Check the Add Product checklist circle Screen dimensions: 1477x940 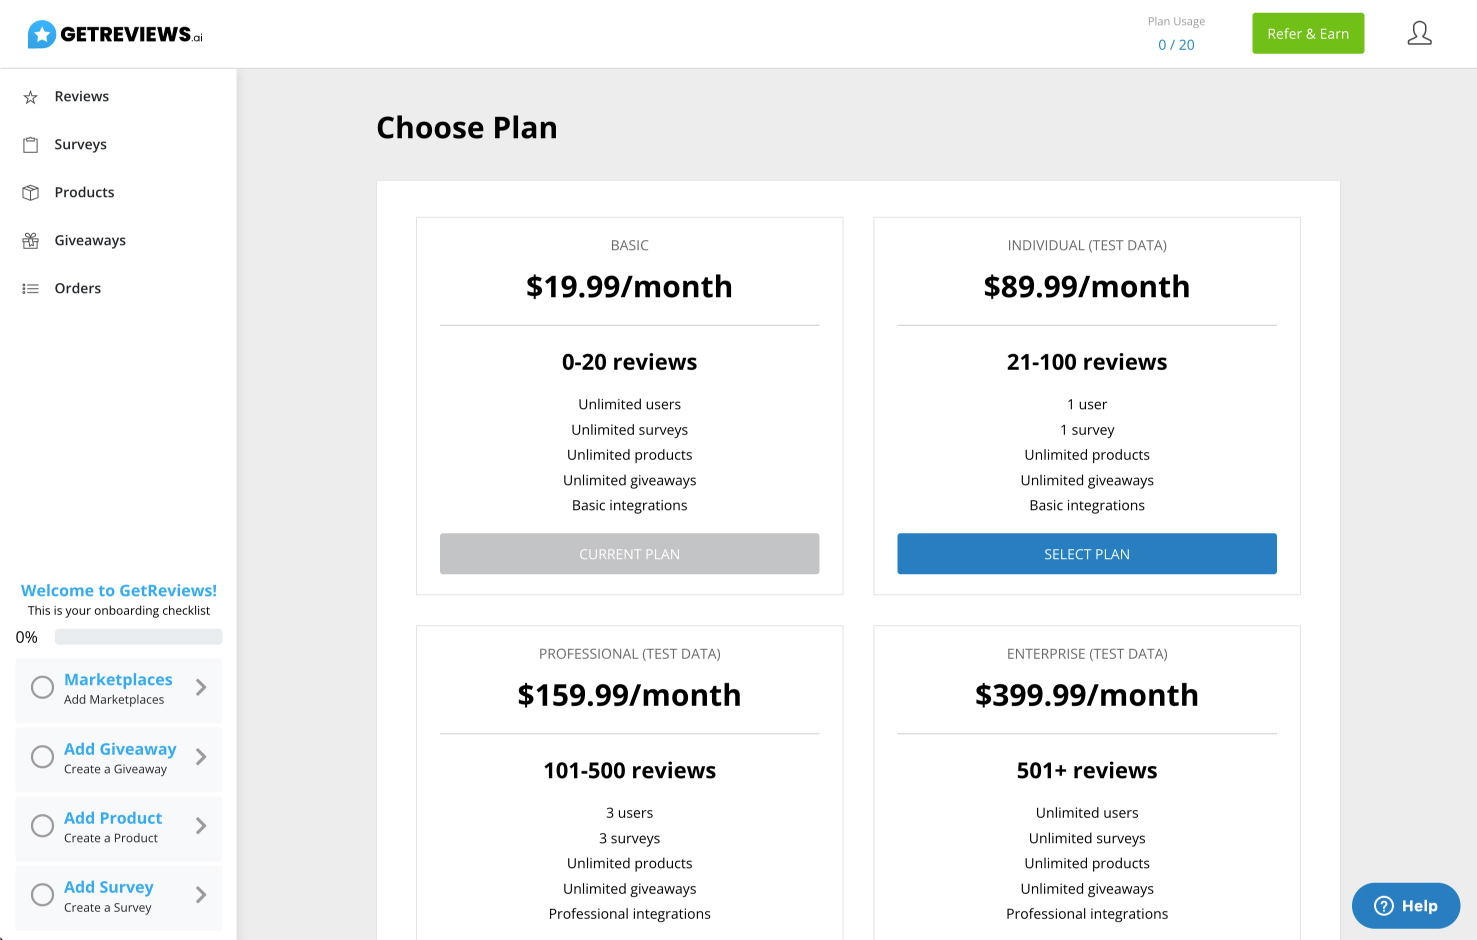(x=42, y=825)
